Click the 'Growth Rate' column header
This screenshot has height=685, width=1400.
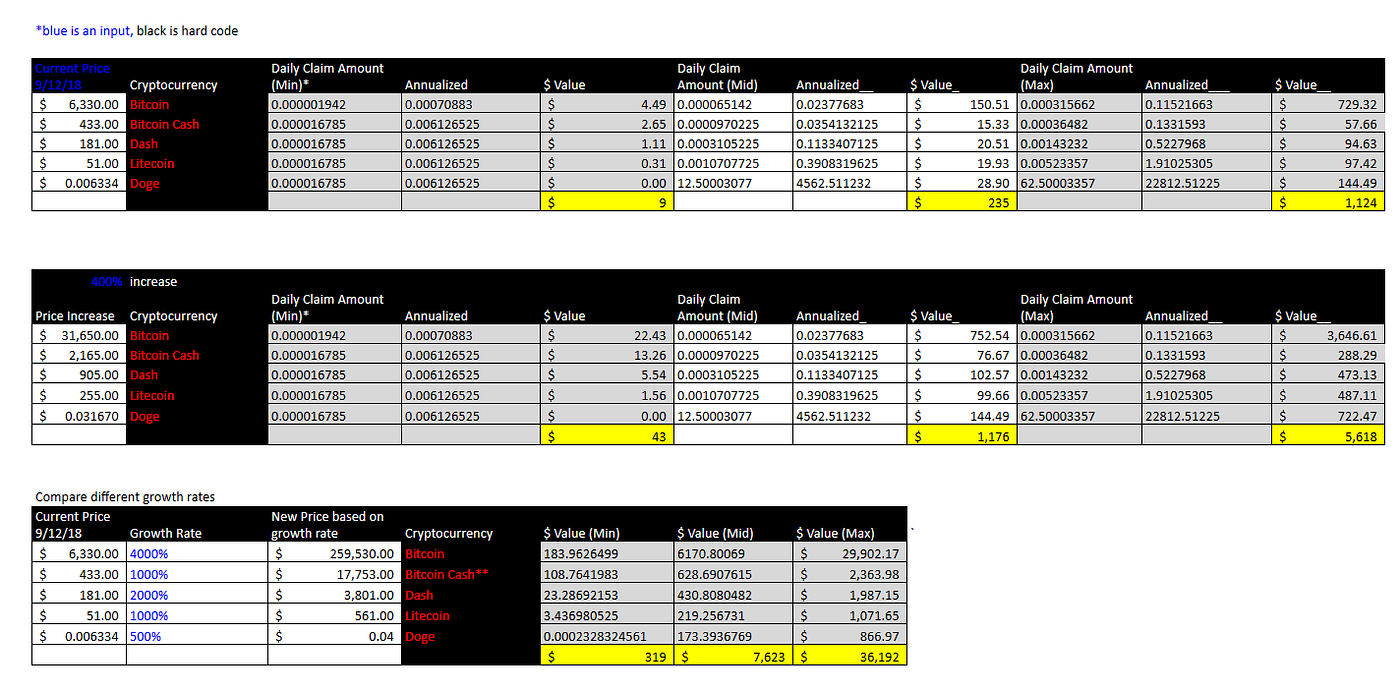click(x=166, y=533)
